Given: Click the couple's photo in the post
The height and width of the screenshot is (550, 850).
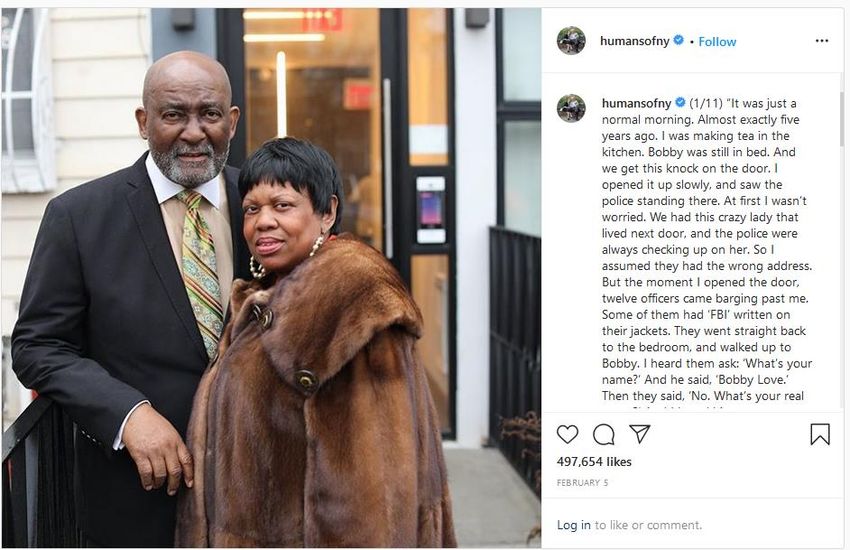Looking at the screenshot, I should click(271, 277).
